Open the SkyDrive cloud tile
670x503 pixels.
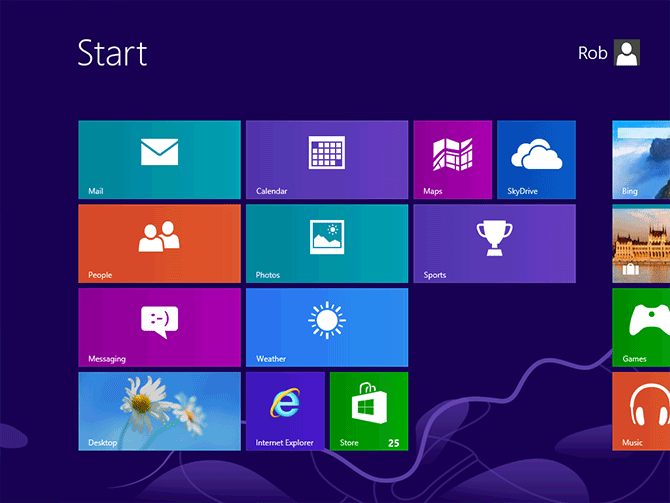coord(536,159)
